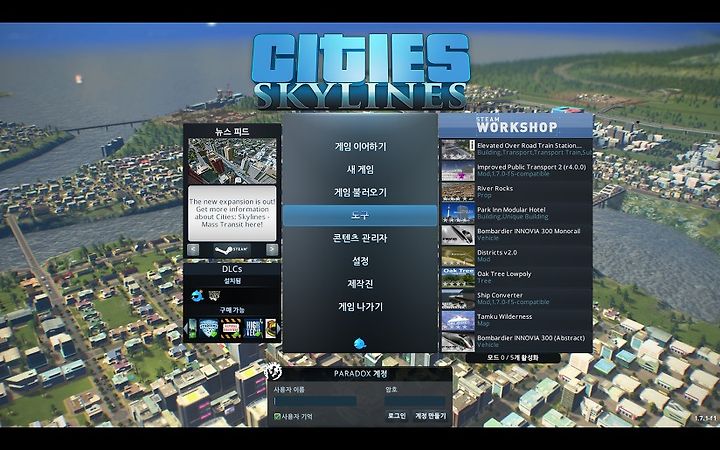Select the High-Tech purchasable DLC icon

tap(253, 328)
